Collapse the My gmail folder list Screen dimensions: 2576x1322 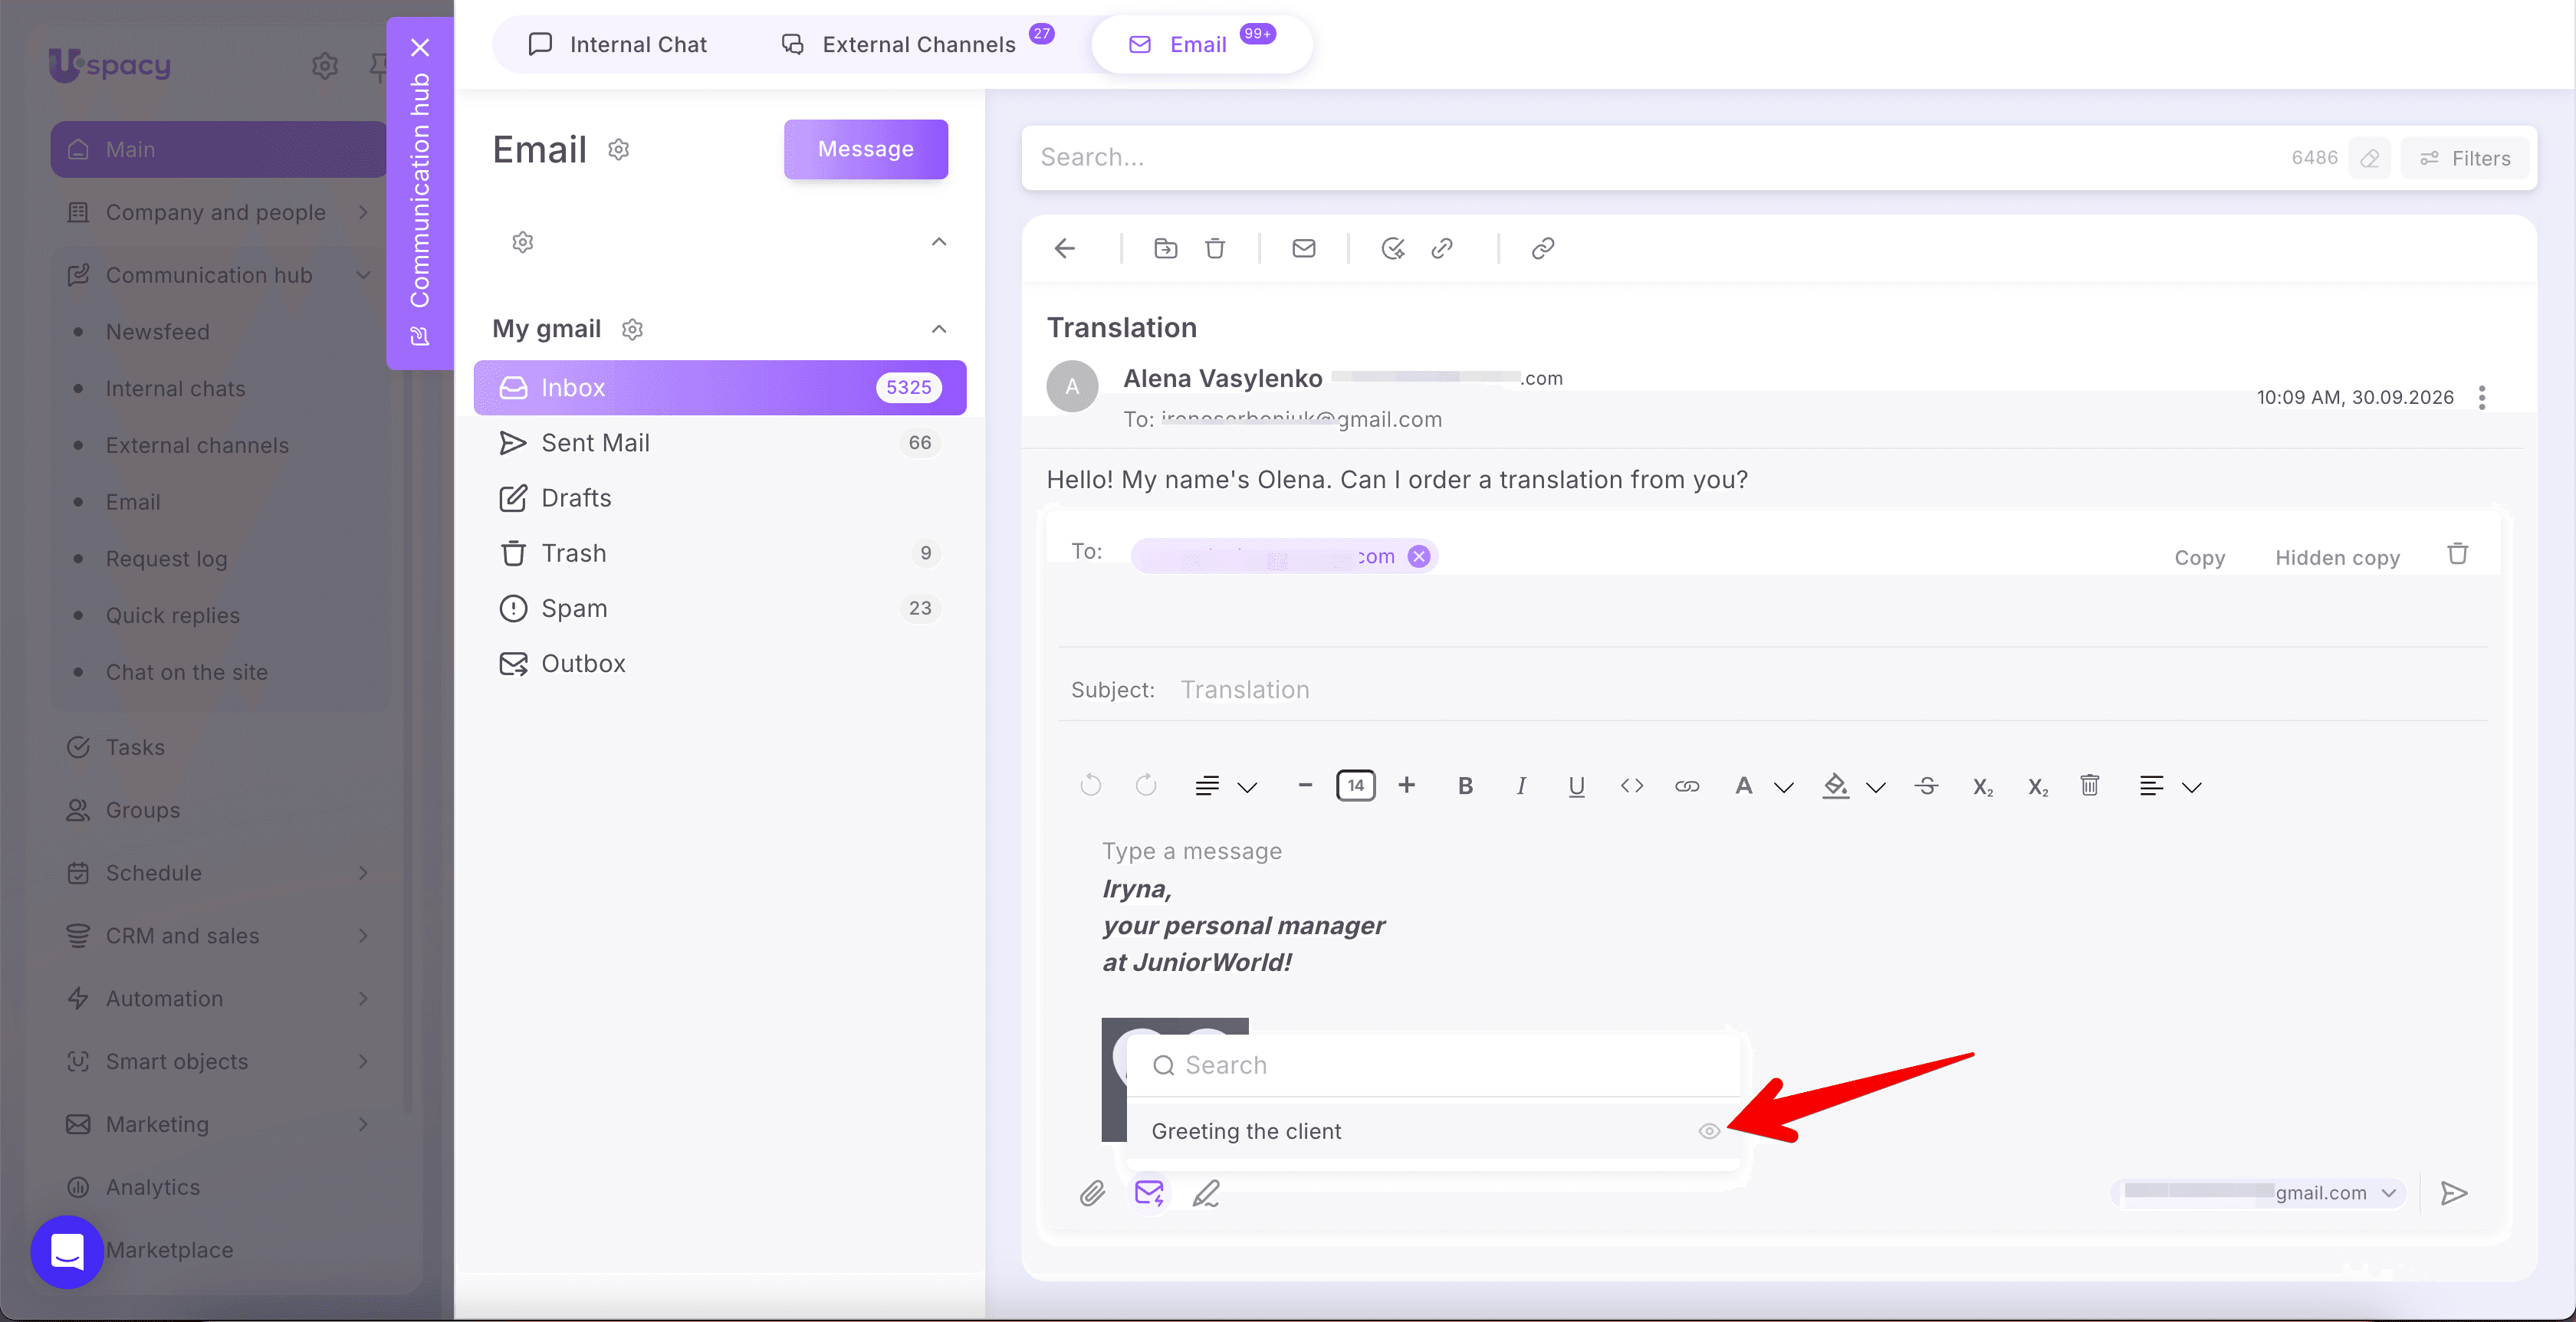pos(939,329)
